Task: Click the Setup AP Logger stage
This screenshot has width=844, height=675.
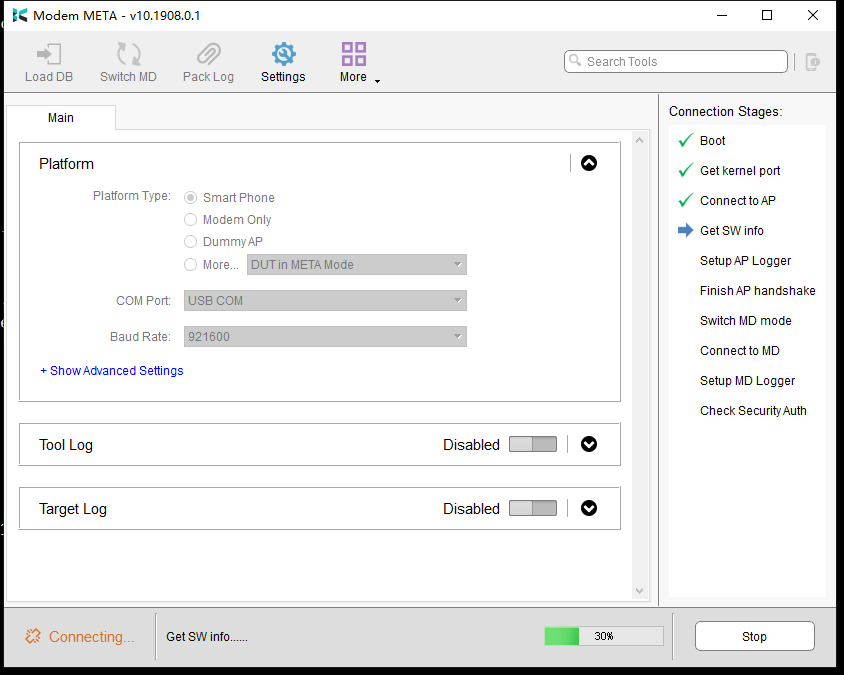Action: [745, 261]
